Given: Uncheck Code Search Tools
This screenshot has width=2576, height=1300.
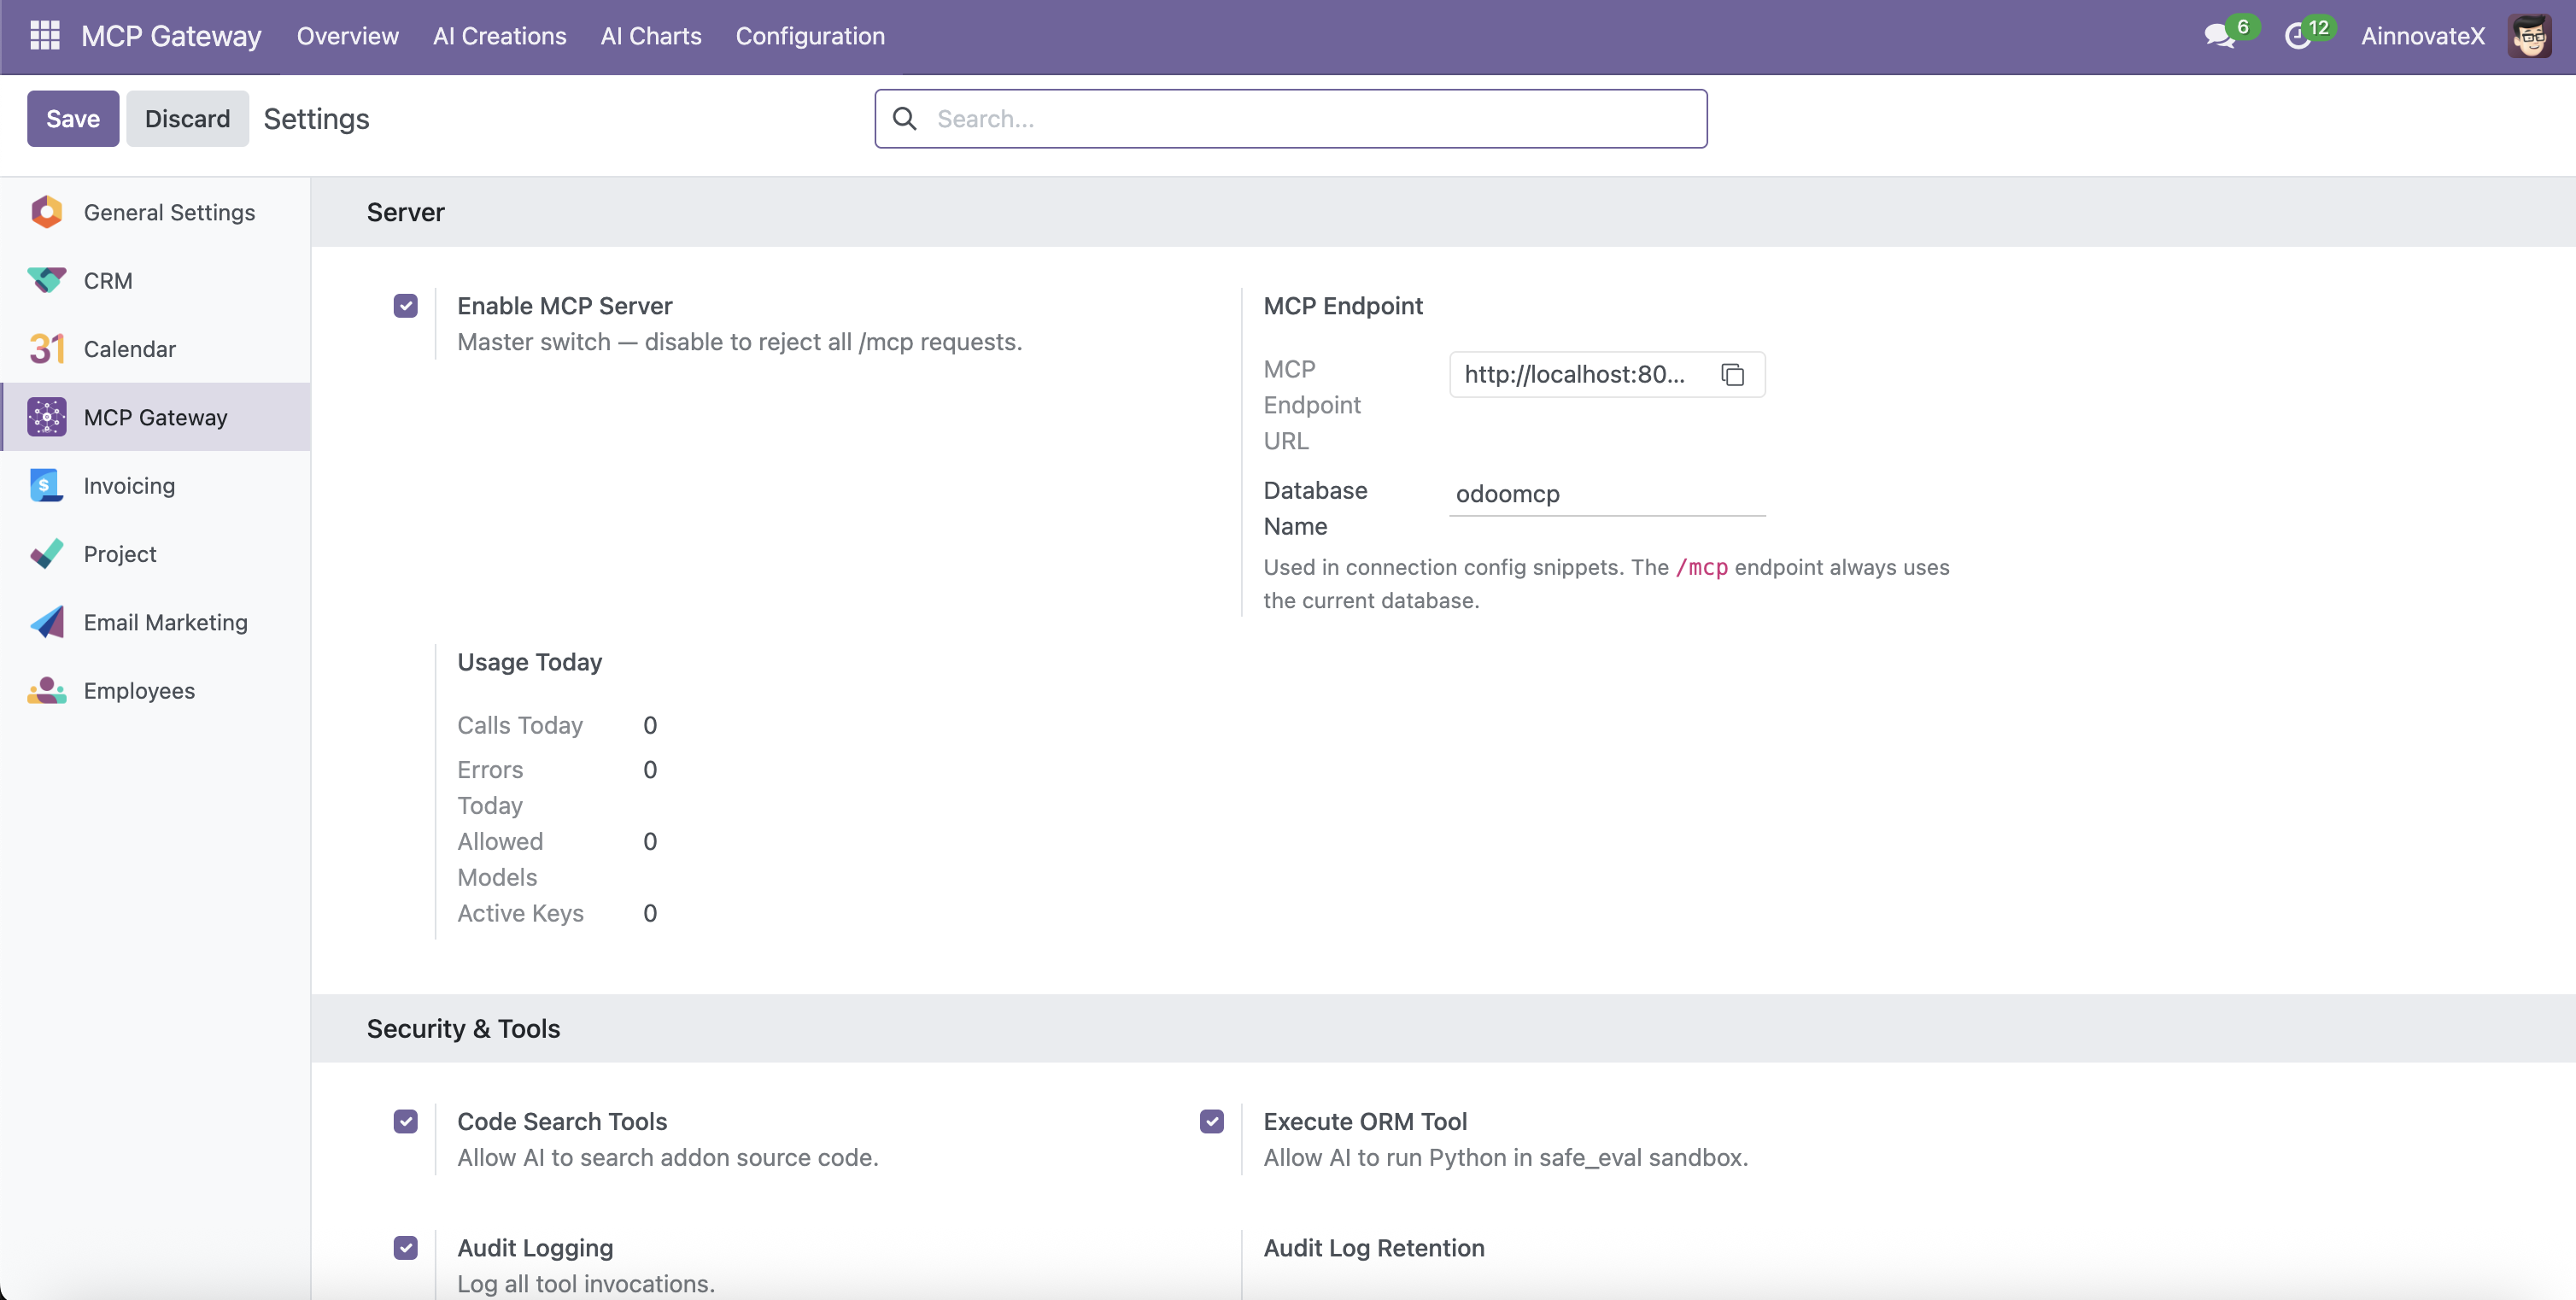Looking at the screenshot, I should (405, 1121).
